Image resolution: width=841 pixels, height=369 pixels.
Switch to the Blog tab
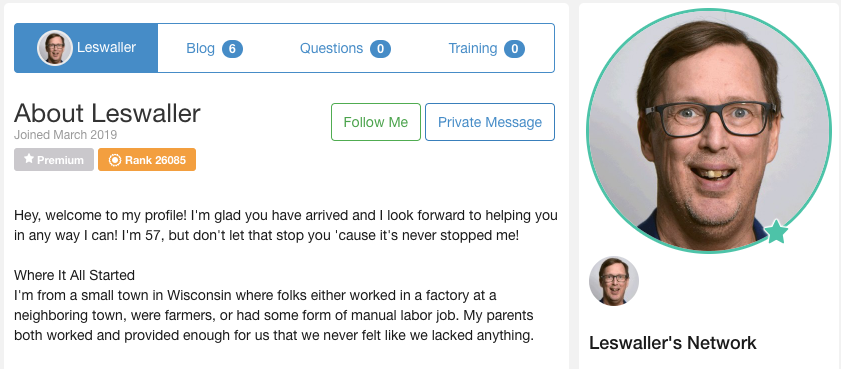tap(214, 48)
